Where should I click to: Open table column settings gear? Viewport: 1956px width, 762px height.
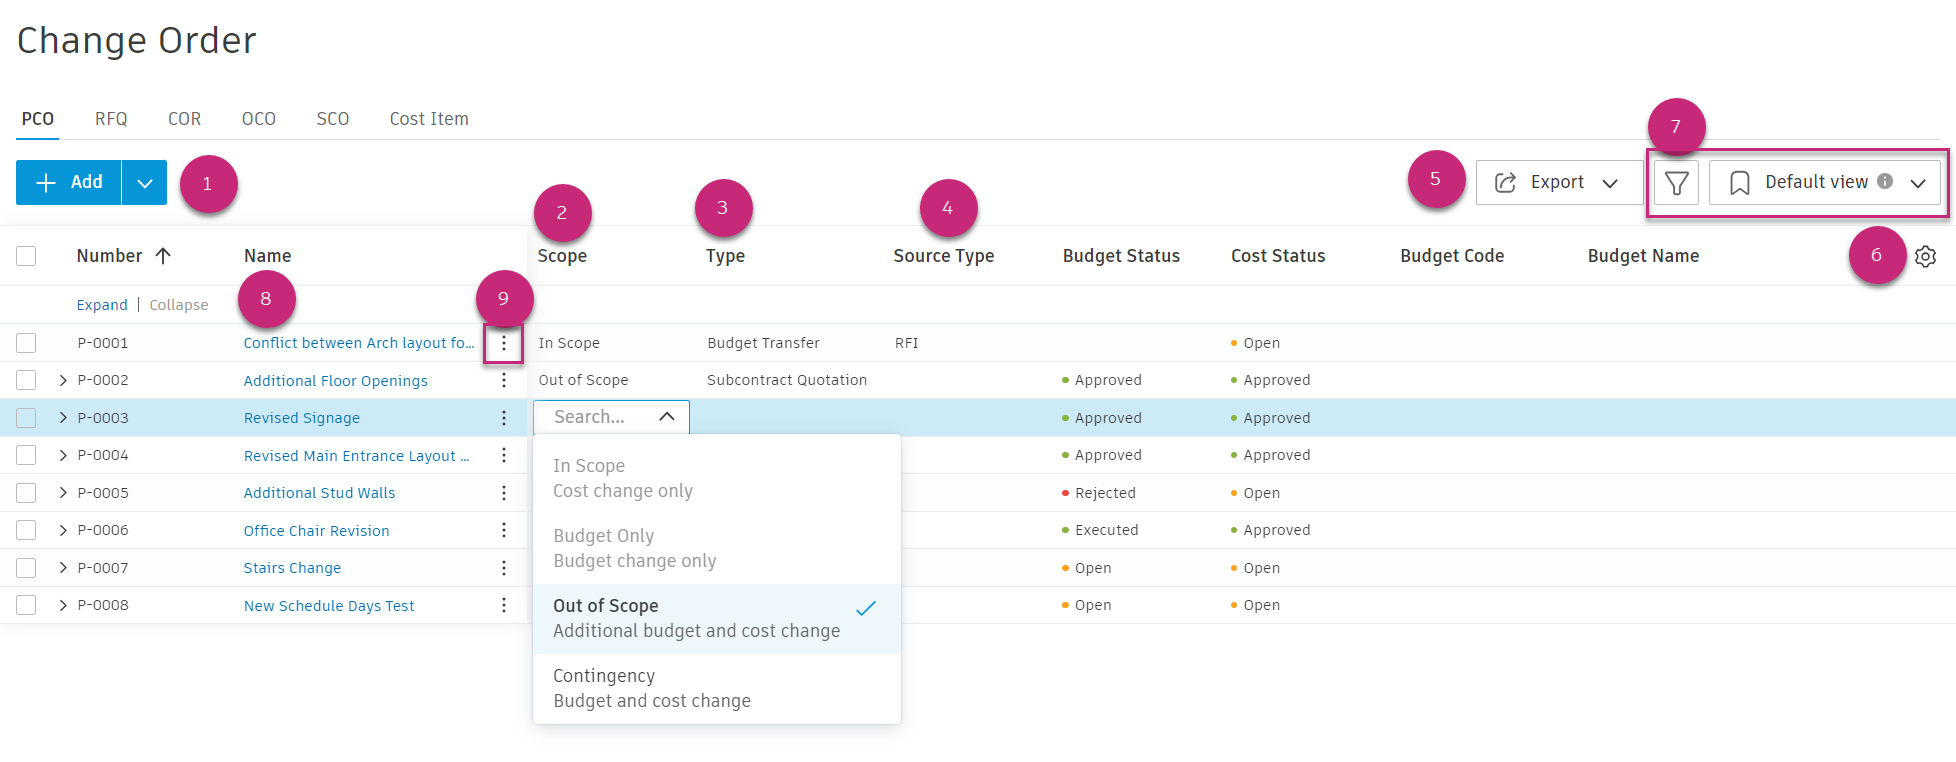point(1925,256)
